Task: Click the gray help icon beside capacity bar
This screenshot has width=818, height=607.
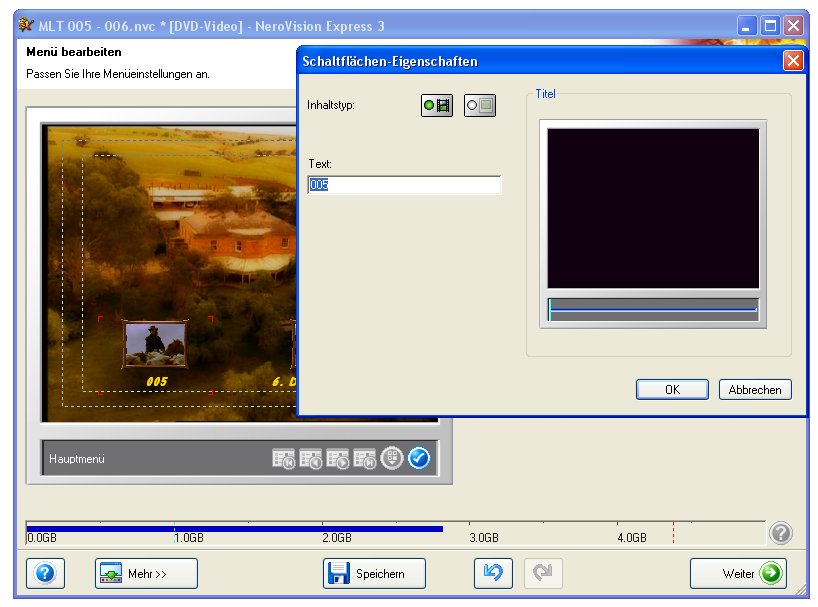Action: click(x=781, y=533)
